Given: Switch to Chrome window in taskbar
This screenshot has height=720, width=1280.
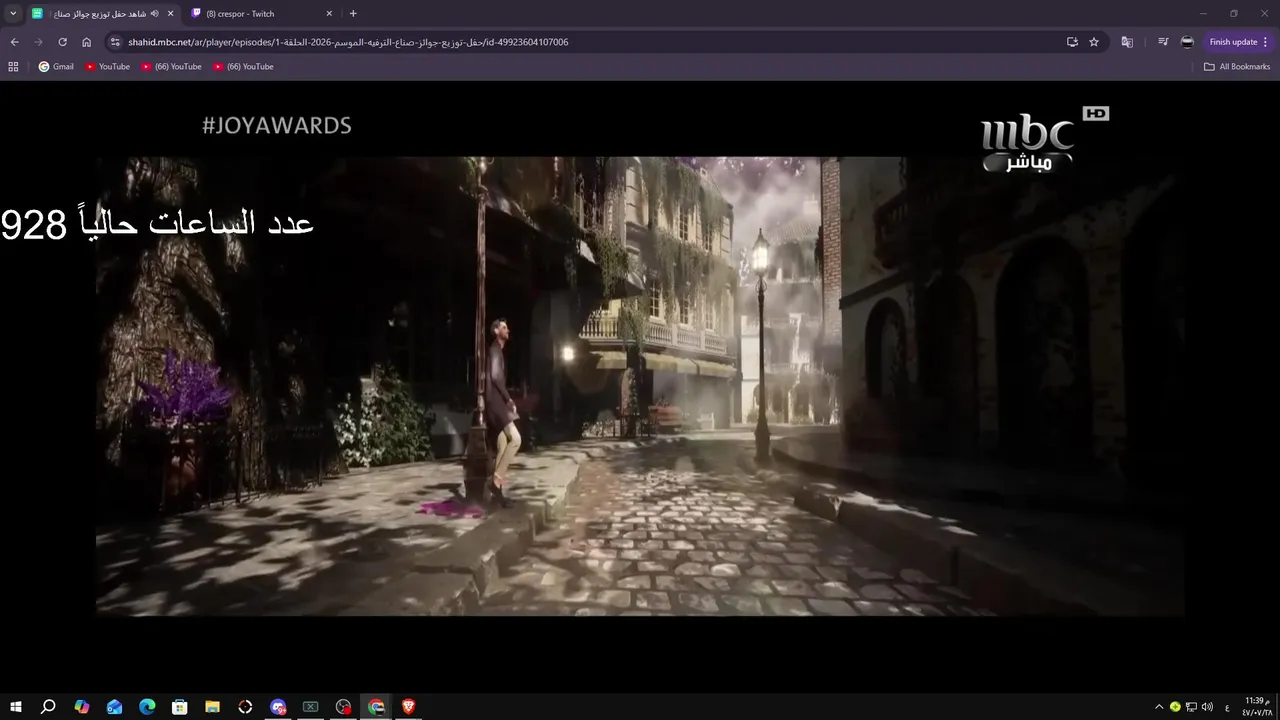Looking at the screenshot, I should pyautogui.click(x=376, y=707).
